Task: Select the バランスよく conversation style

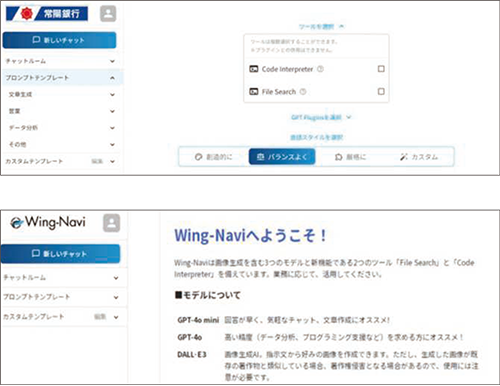Action: pyautogui.click(x=282, y=157)
